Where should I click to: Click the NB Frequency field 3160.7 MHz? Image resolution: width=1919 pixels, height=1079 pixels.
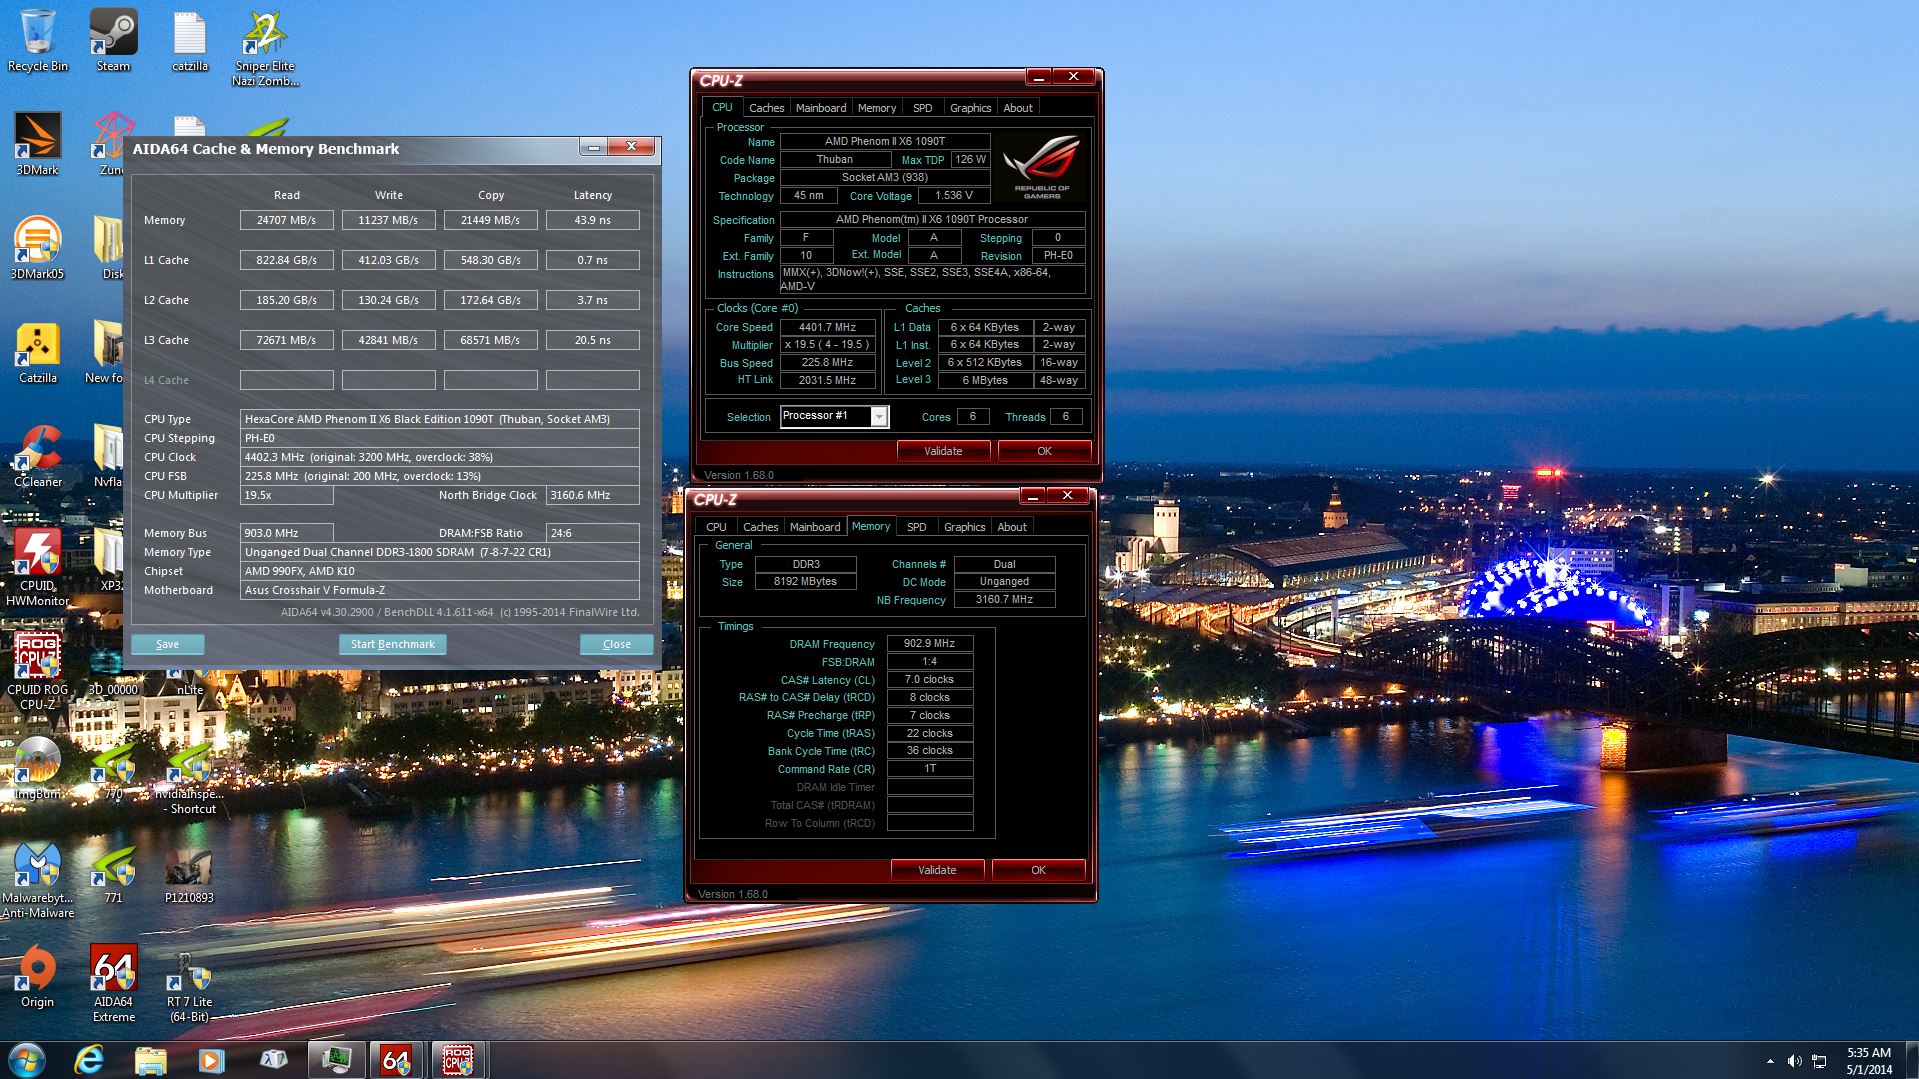(x=1005, y=599)
